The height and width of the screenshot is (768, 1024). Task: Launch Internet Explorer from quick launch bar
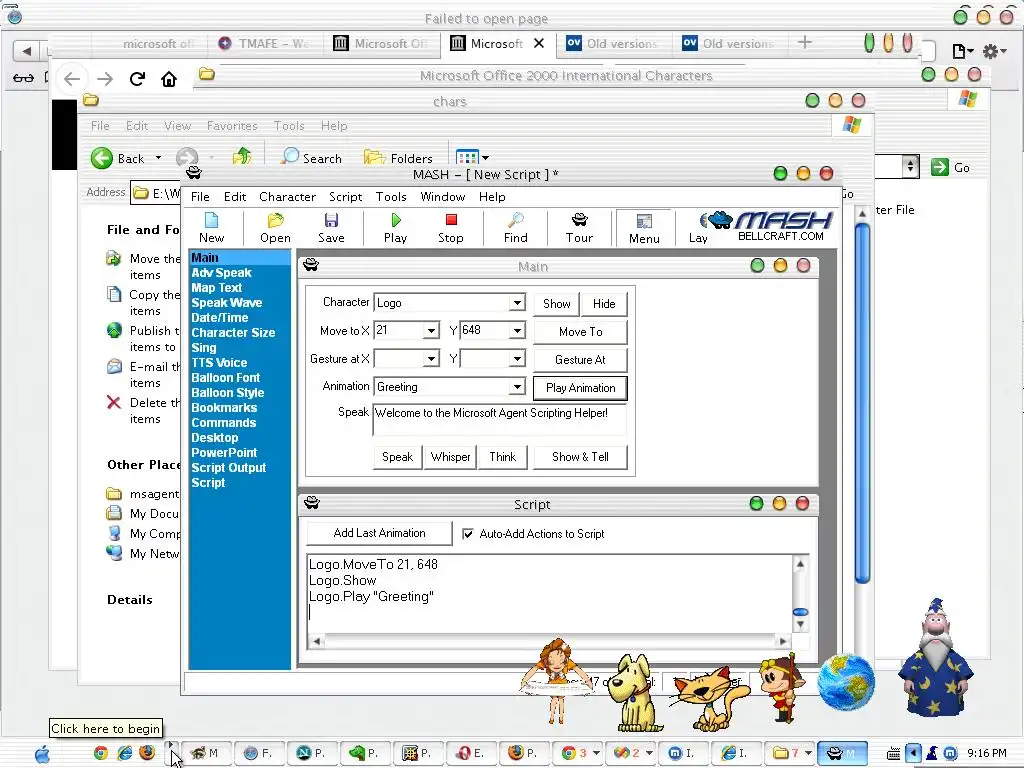pyautogui.click(x=124, y=753)
